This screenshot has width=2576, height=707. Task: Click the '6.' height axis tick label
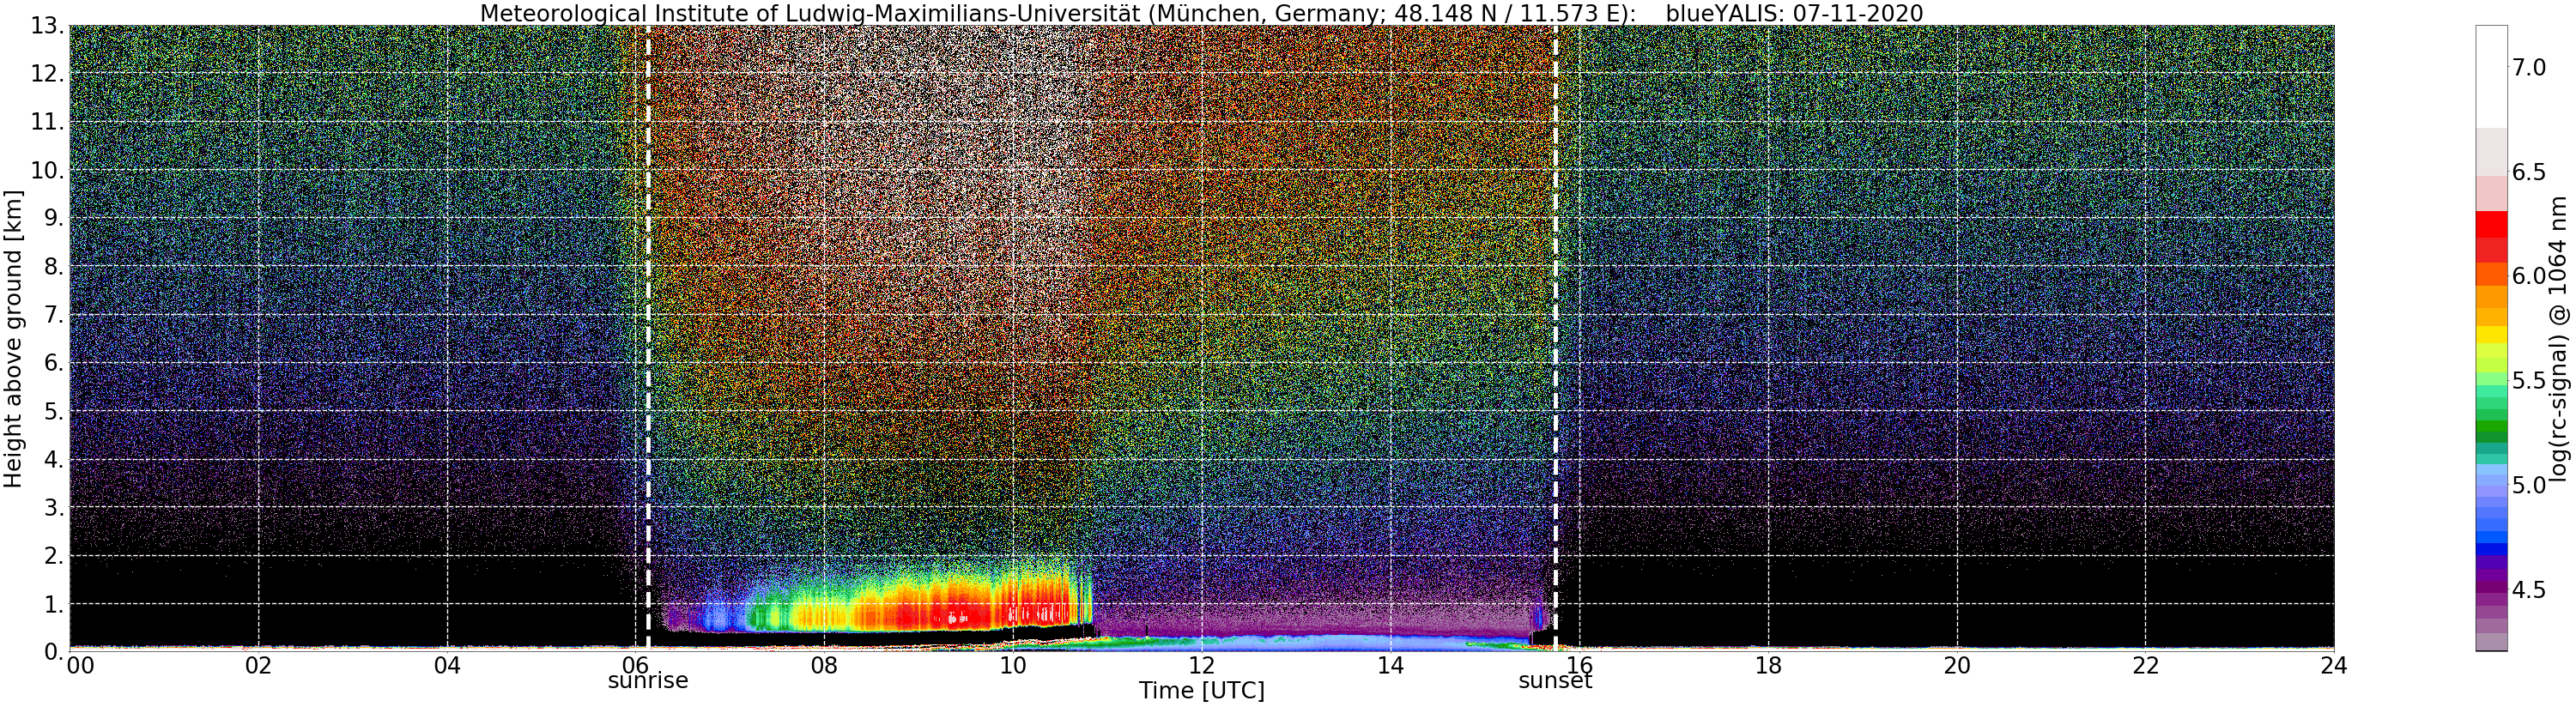pyautogui.click(x=55, y=363)
